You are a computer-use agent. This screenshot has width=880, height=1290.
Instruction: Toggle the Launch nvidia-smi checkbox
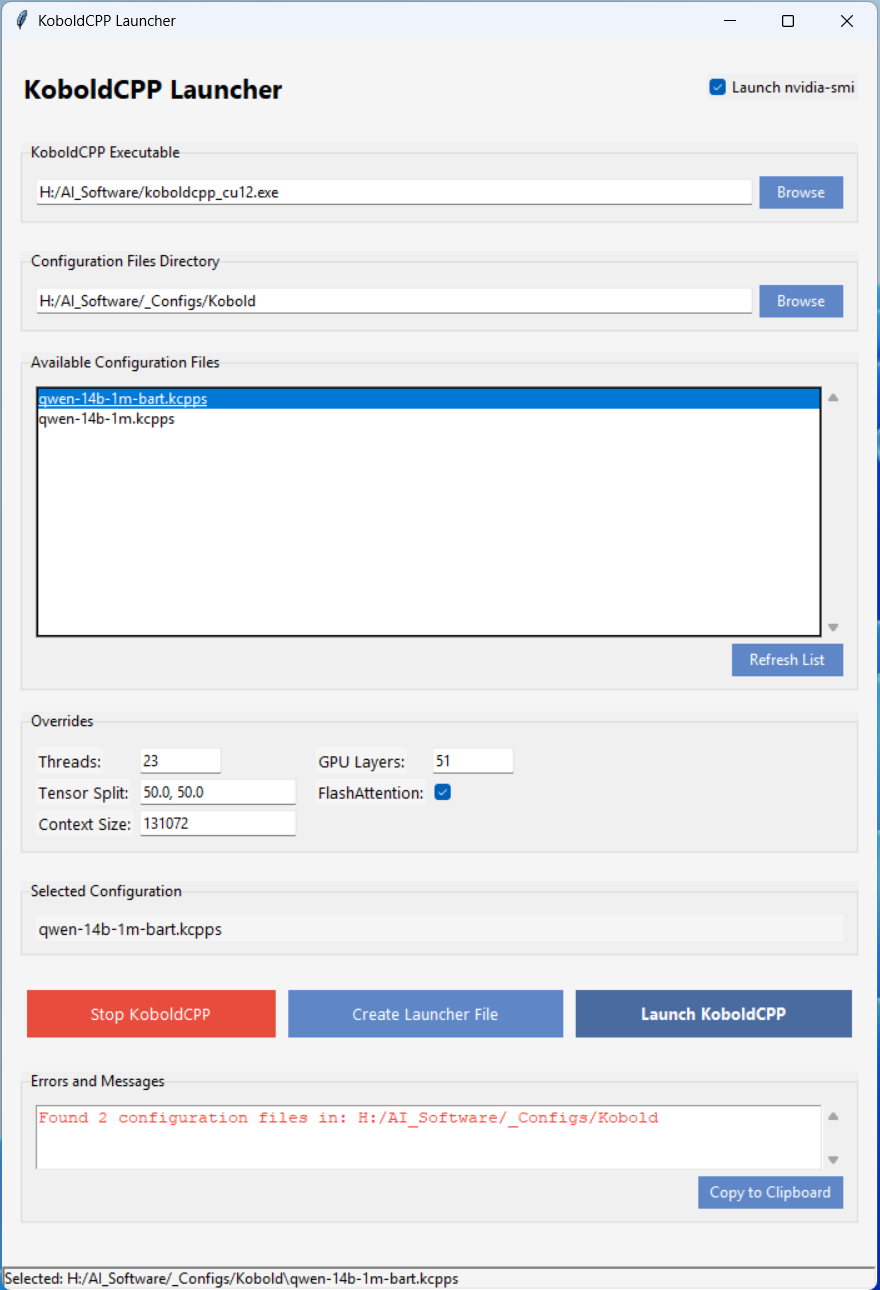pos(717,87)
